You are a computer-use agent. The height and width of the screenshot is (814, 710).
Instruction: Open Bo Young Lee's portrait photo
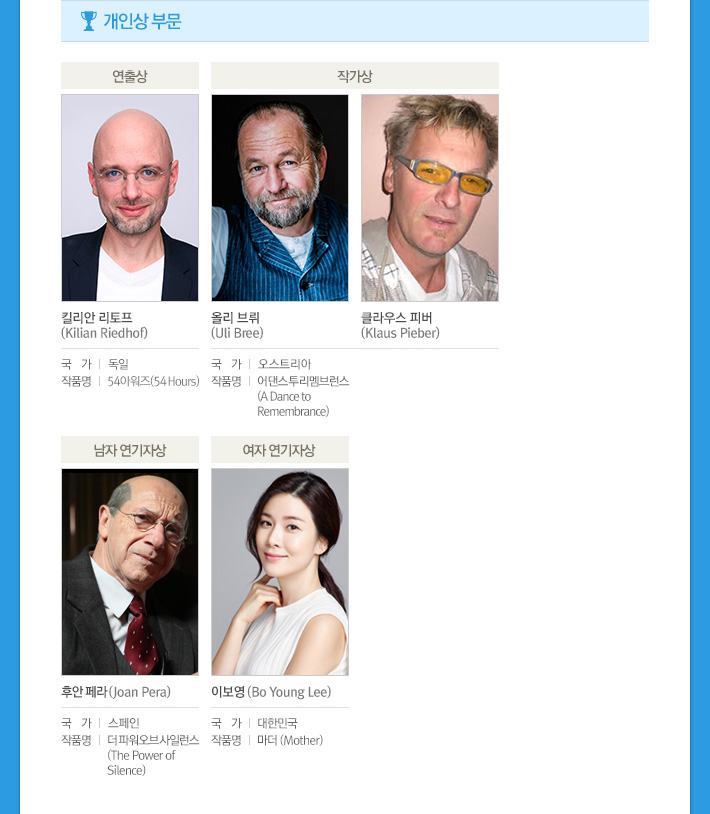[x=280, y=572]
